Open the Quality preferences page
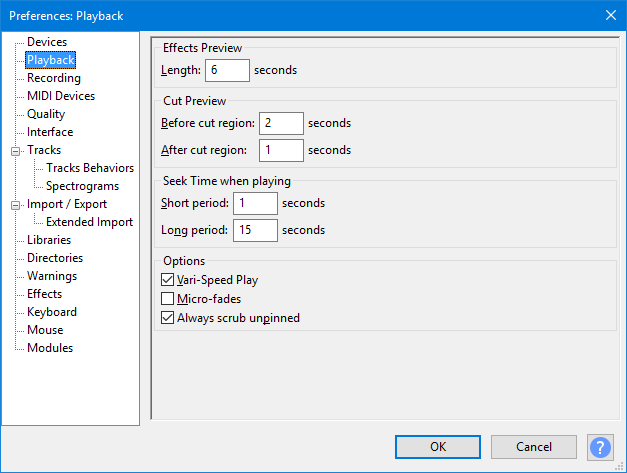 tap(46, 114)
